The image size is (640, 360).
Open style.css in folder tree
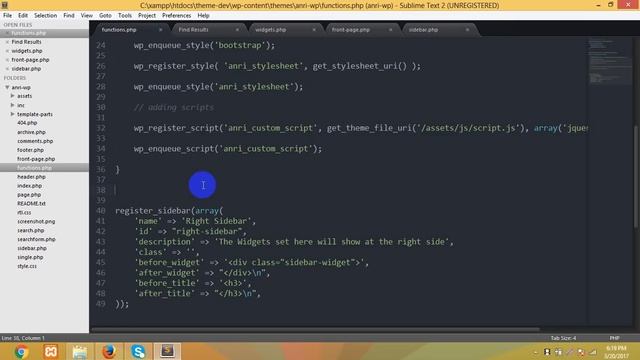(x=27, y=267)
